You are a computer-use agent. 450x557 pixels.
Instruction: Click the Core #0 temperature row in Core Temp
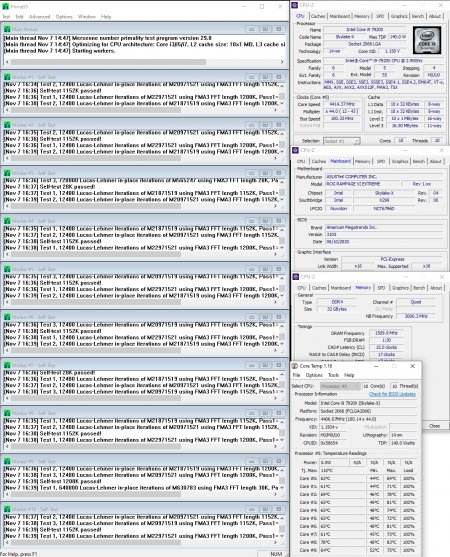357,478
